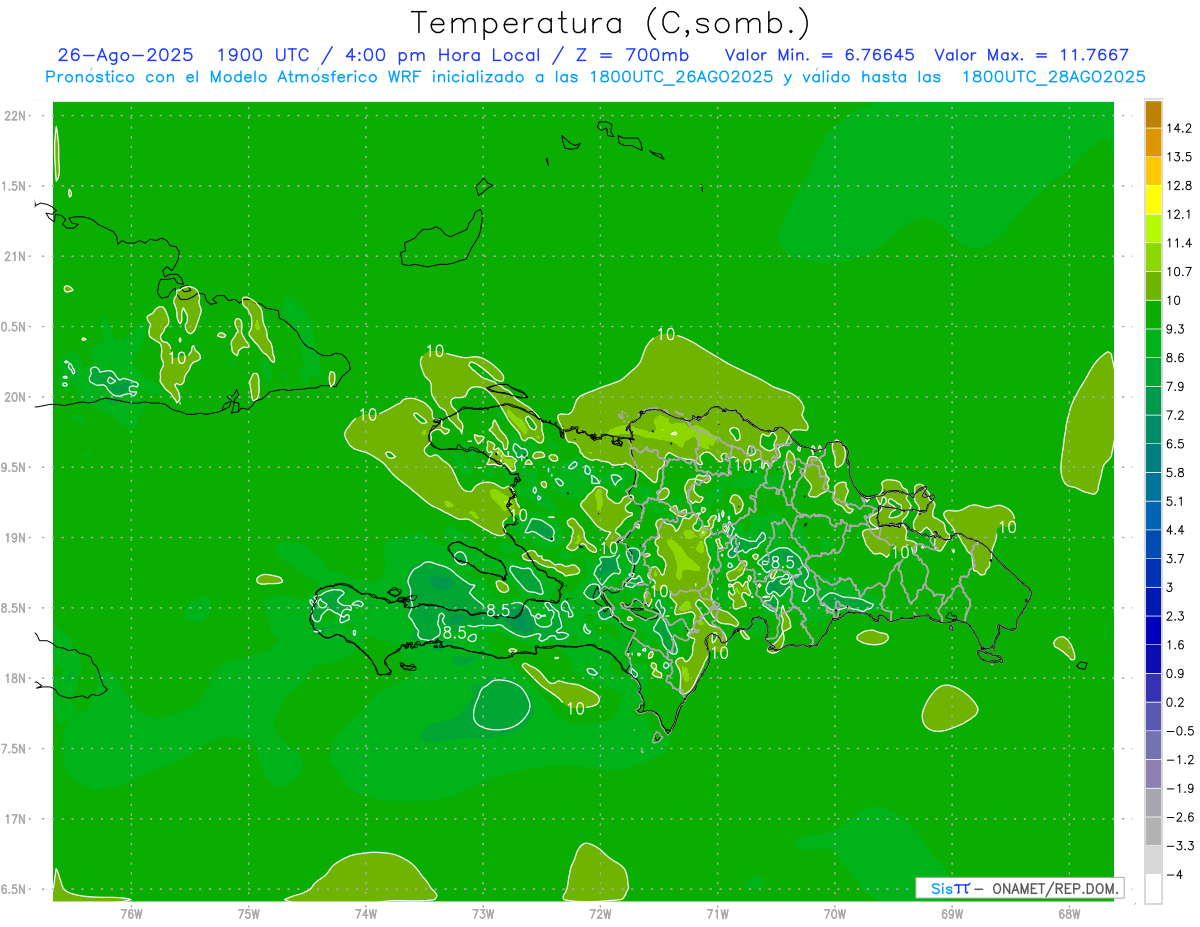Click the "Valor Max. = 11.7667" readout
The width and height of the screenshot is (1200, 927).
click(x=1031, y=55)
